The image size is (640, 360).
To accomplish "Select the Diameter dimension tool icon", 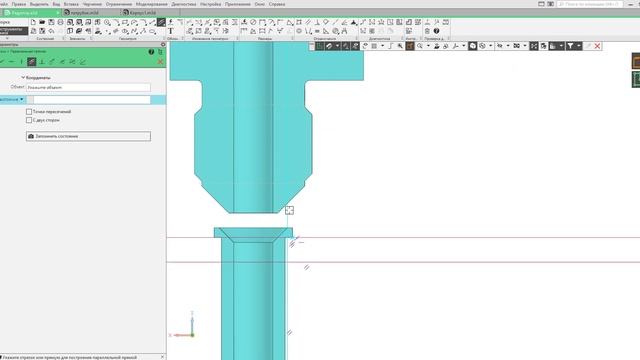I will pos(253,22).
